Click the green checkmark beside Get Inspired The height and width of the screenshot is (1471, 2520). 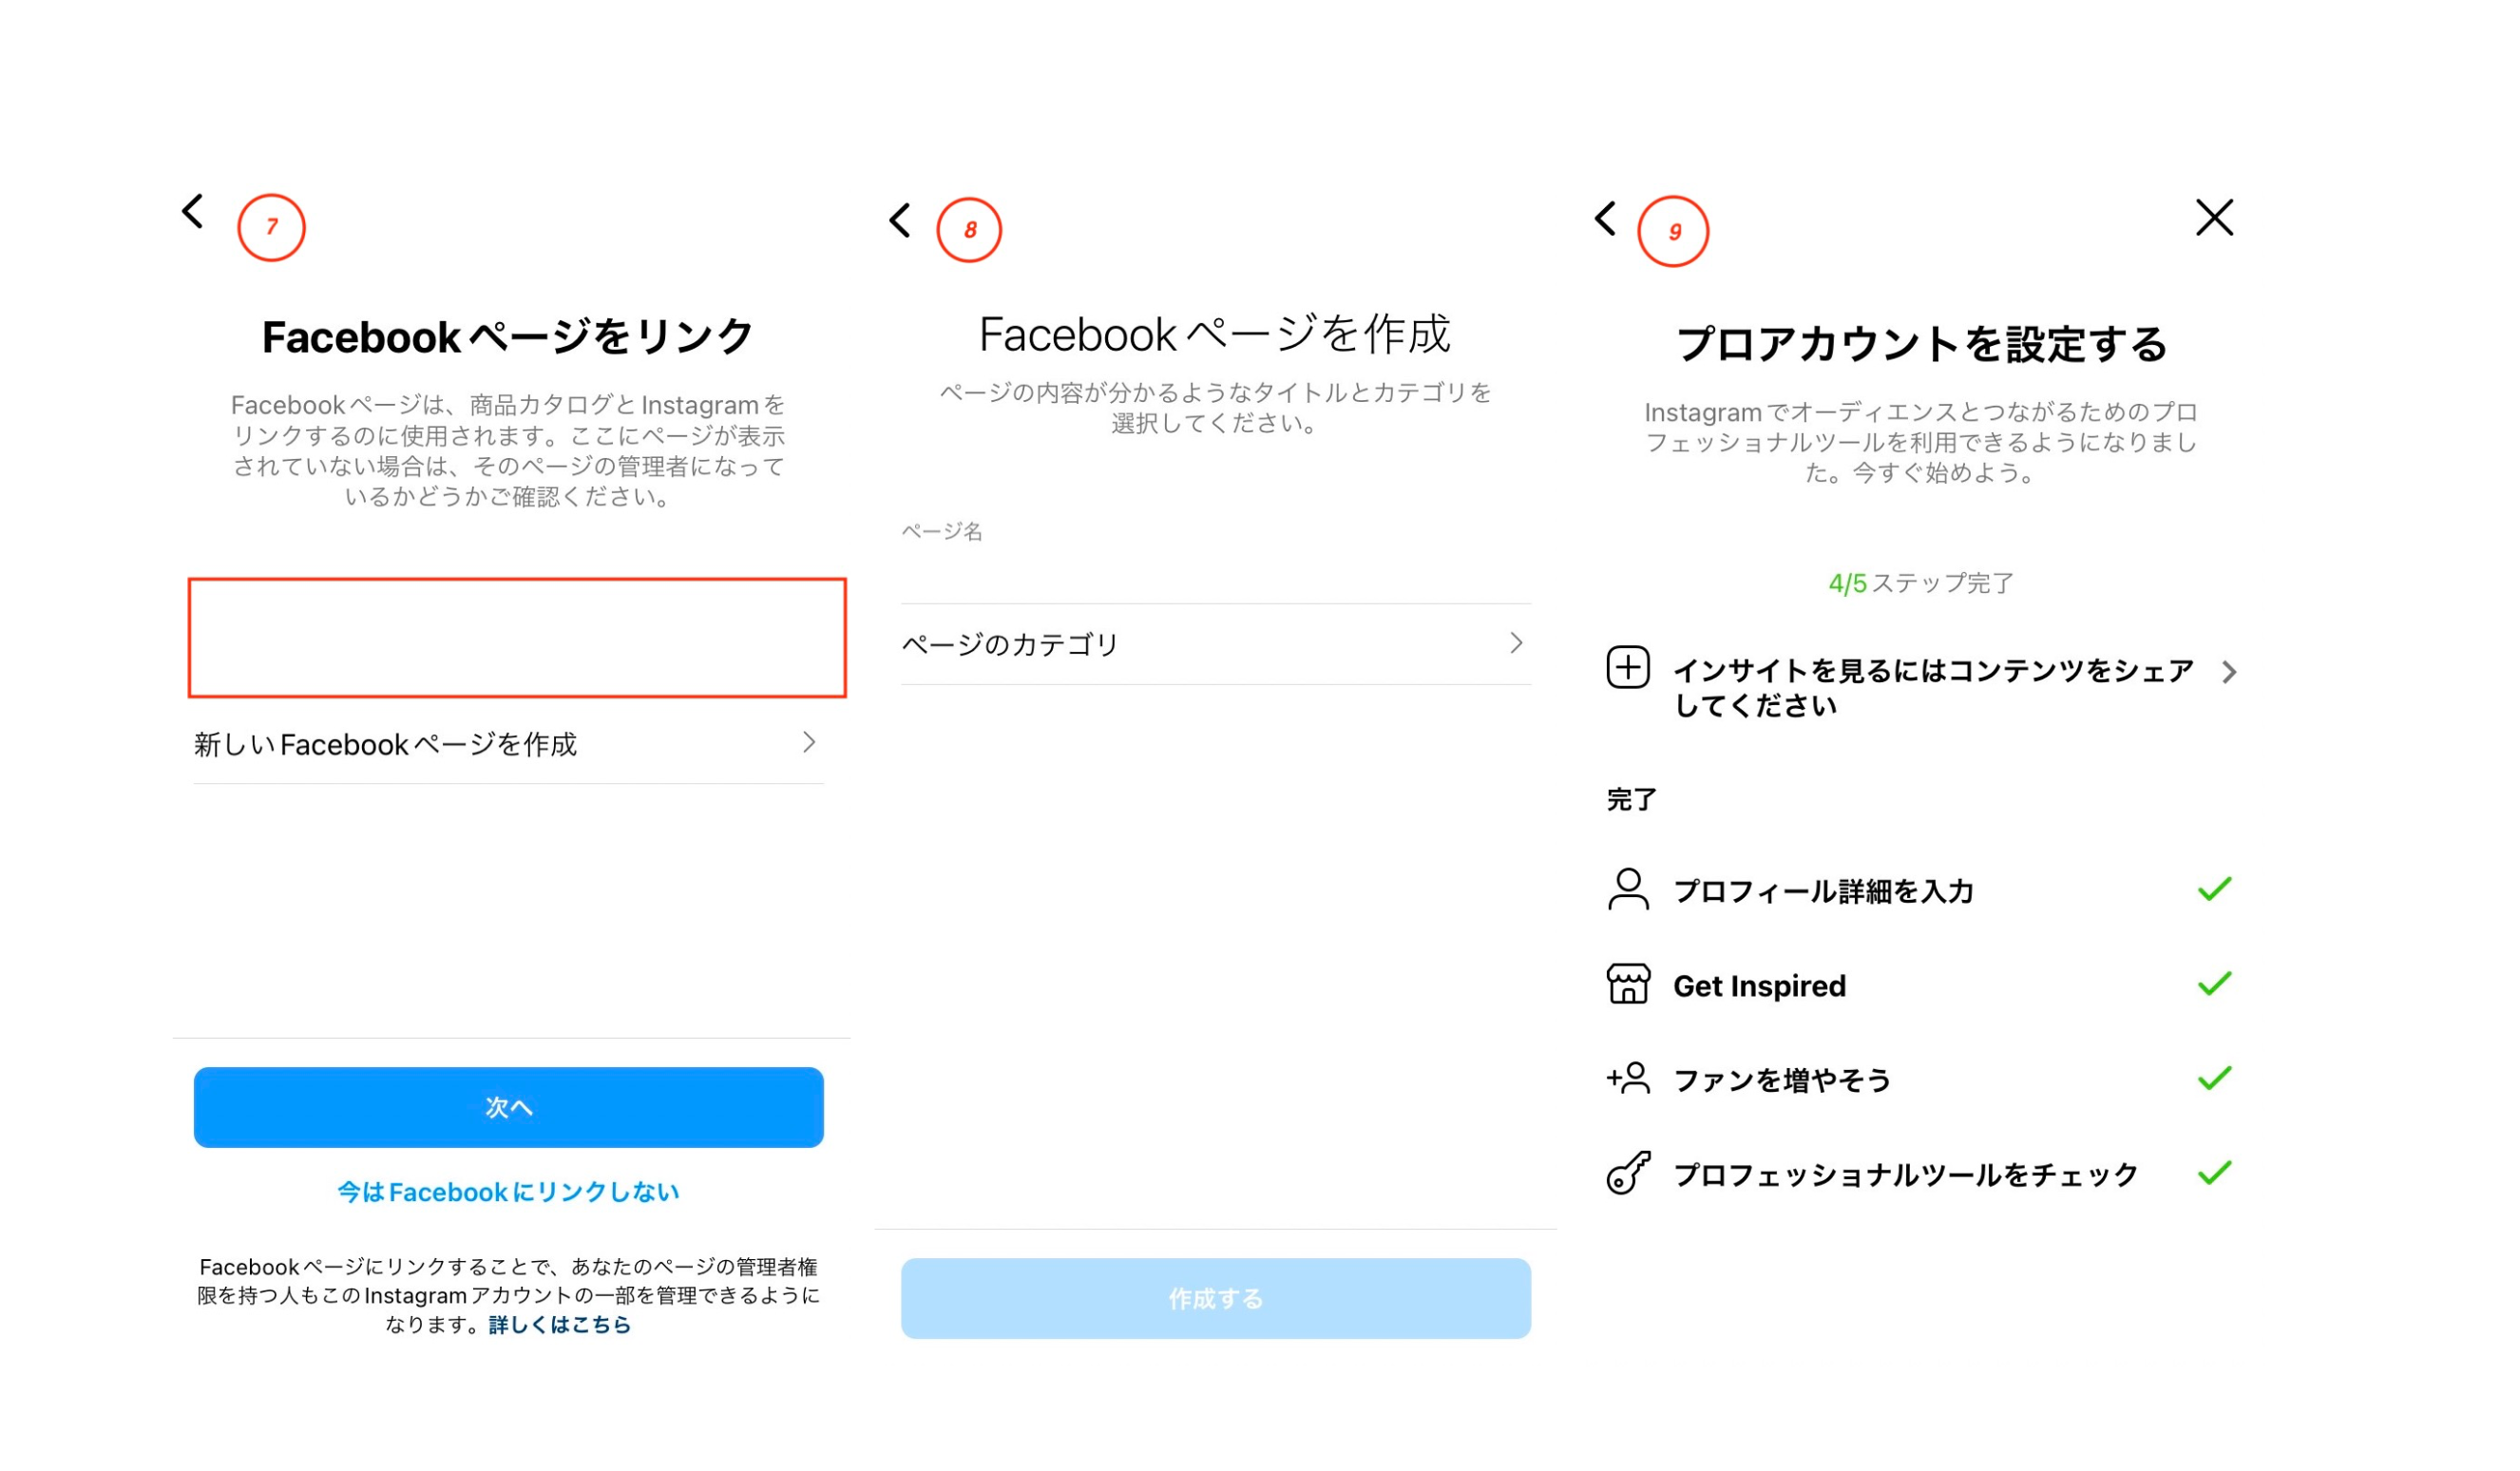2214,984
